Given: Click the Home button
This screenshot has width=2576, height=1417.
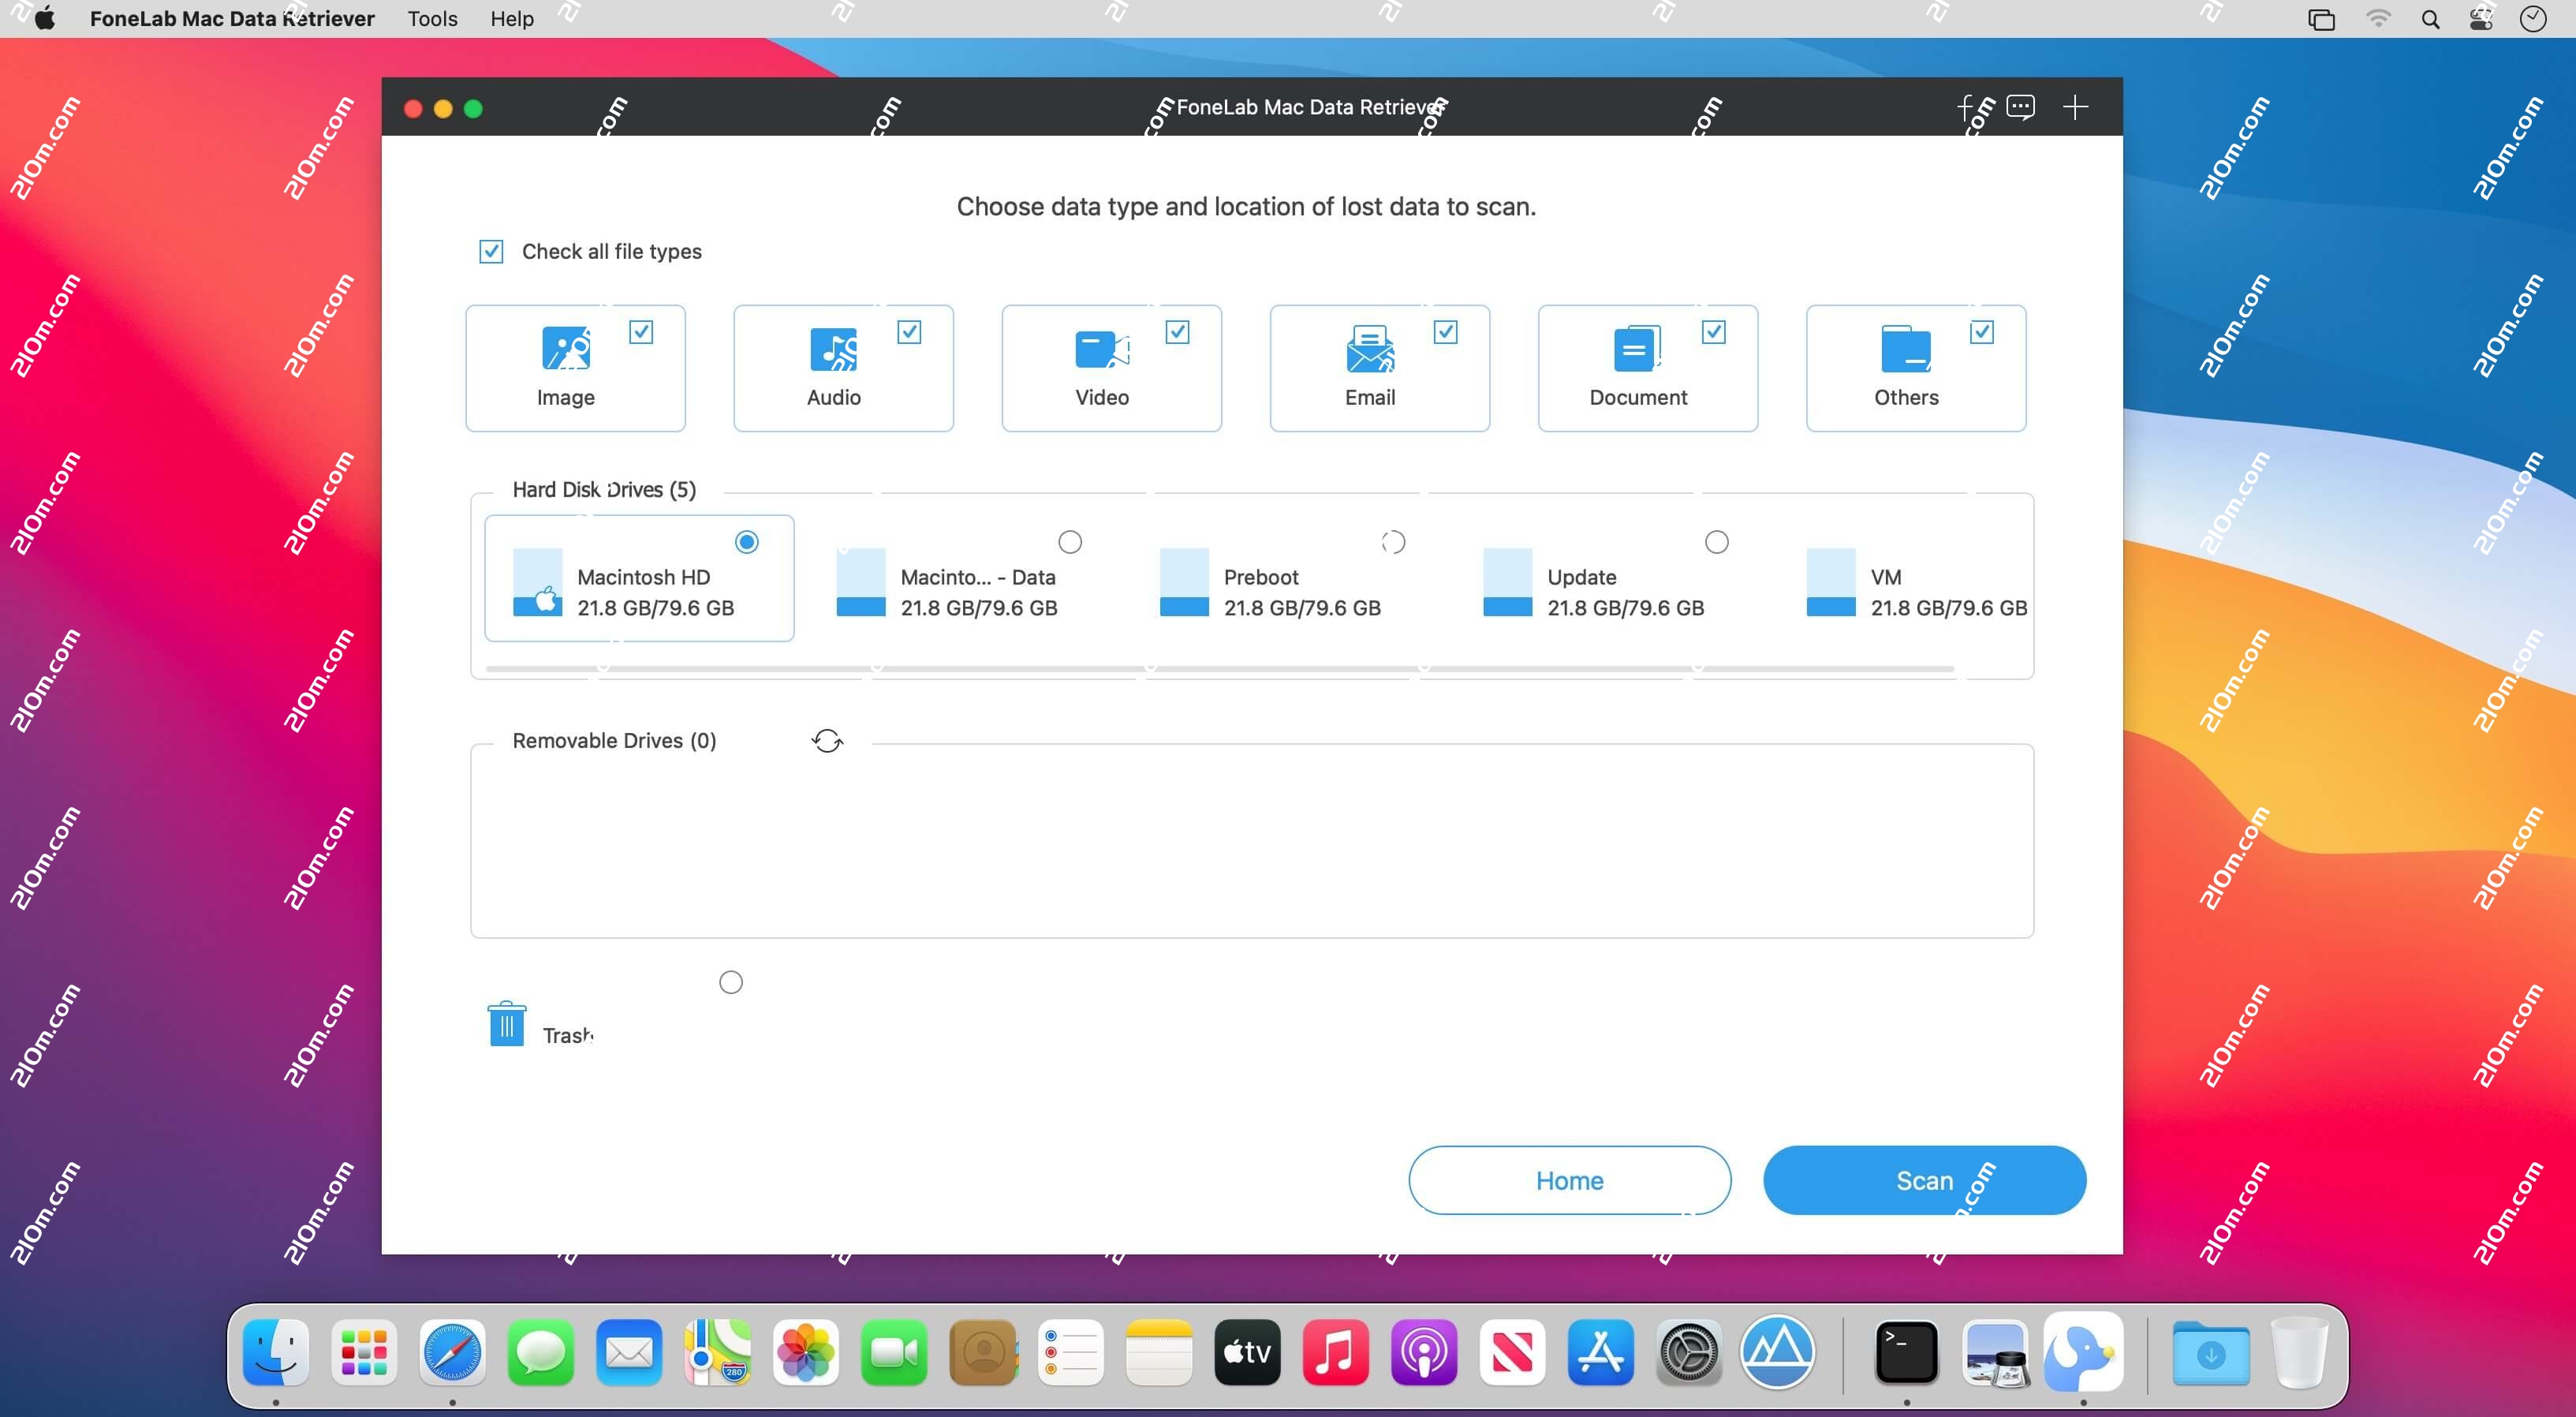Looking at the screenshot, I should pyautogui.click(x=1568, y=1180).
